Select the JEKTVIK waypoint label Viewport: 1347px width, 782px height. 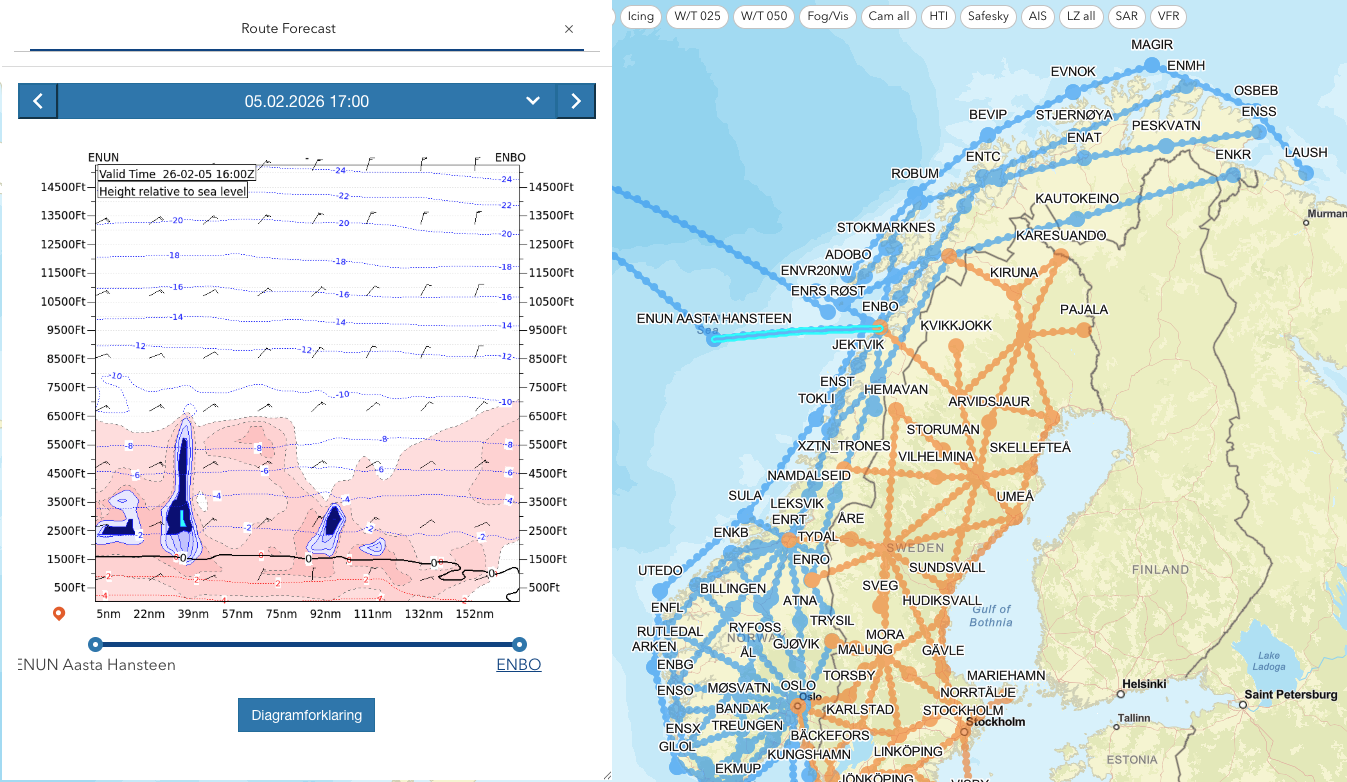[858, 344]
